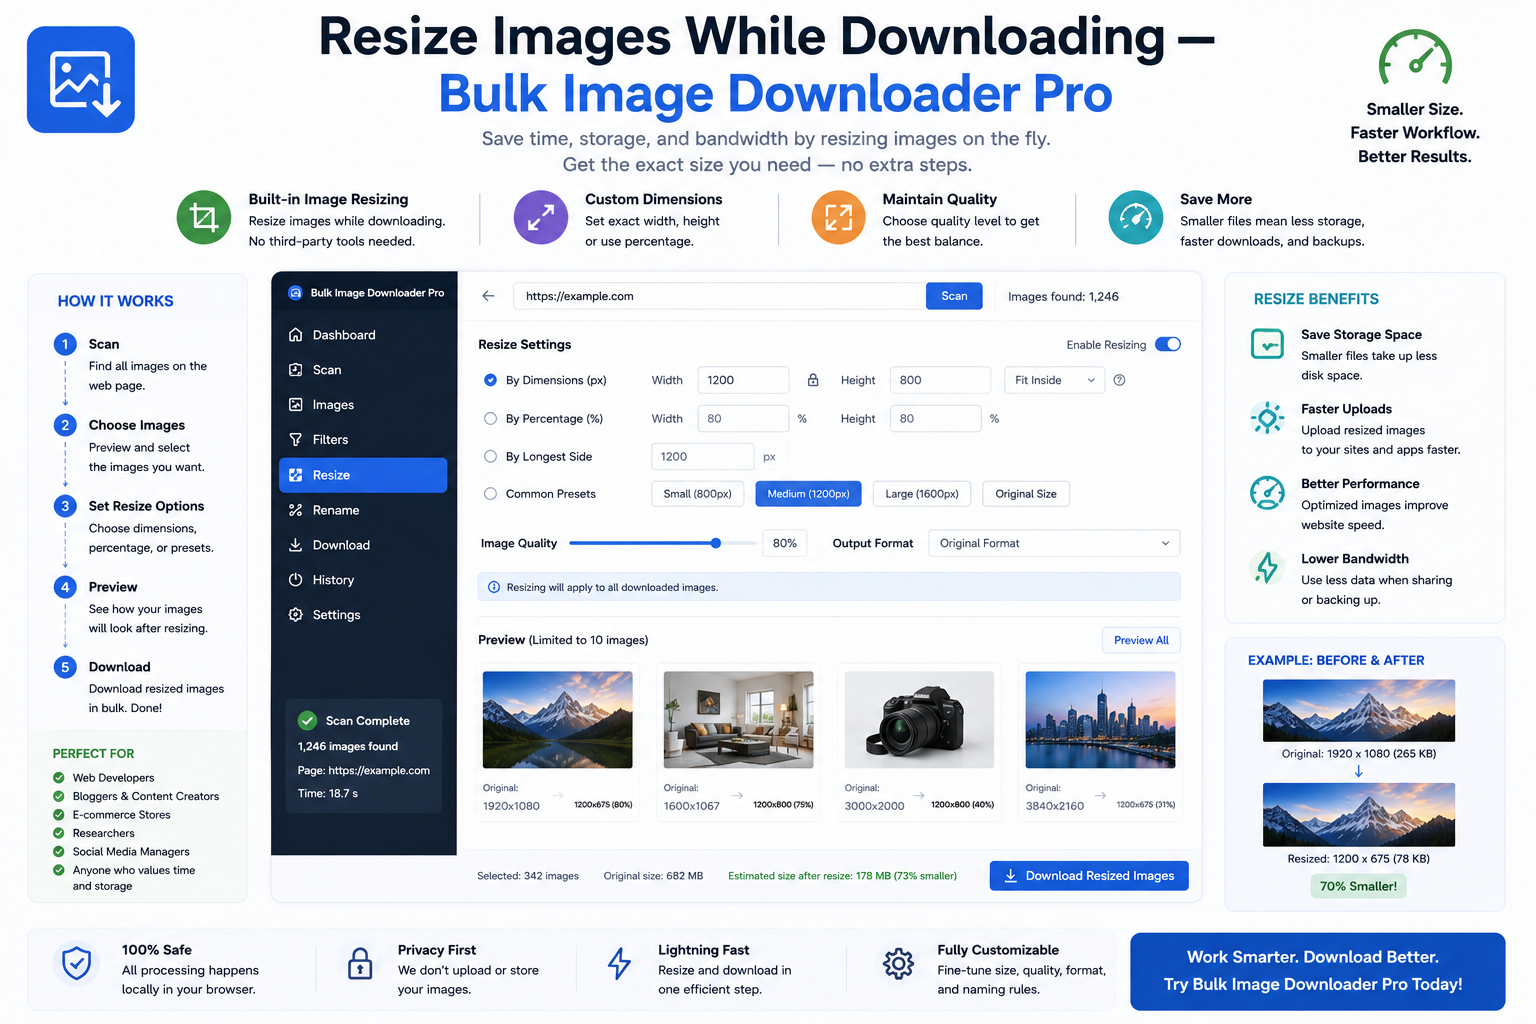This screenshot has height=1024, width=1536.
Task: Click the speedometer icon above Smaller Size
Action: coord(1415,59)
